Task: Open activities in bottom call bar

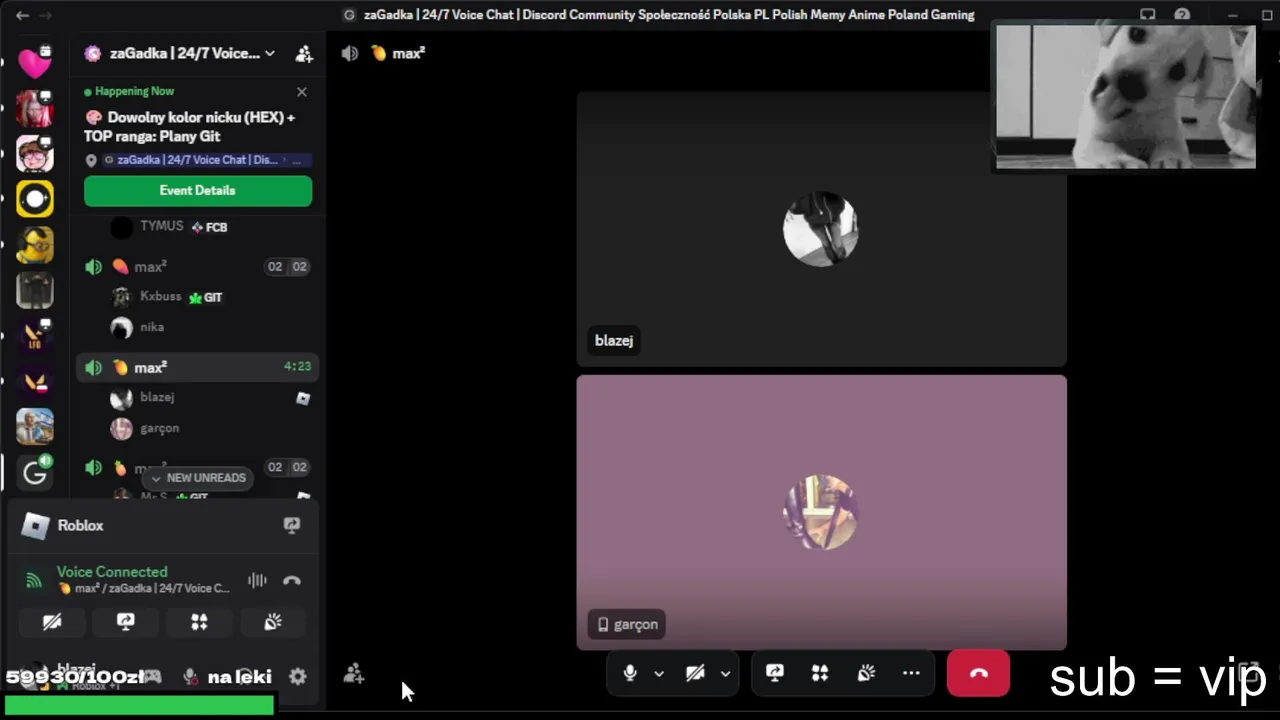Action: (x=820, y=673)
